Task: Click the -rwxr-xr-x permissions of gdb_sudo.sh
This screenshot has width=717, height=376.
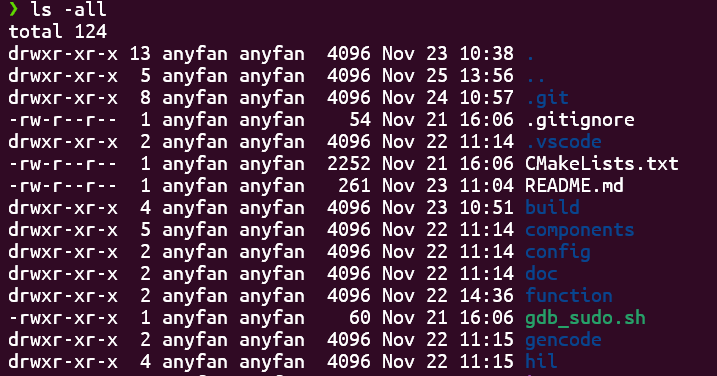Action: click(x=63, y=317)
